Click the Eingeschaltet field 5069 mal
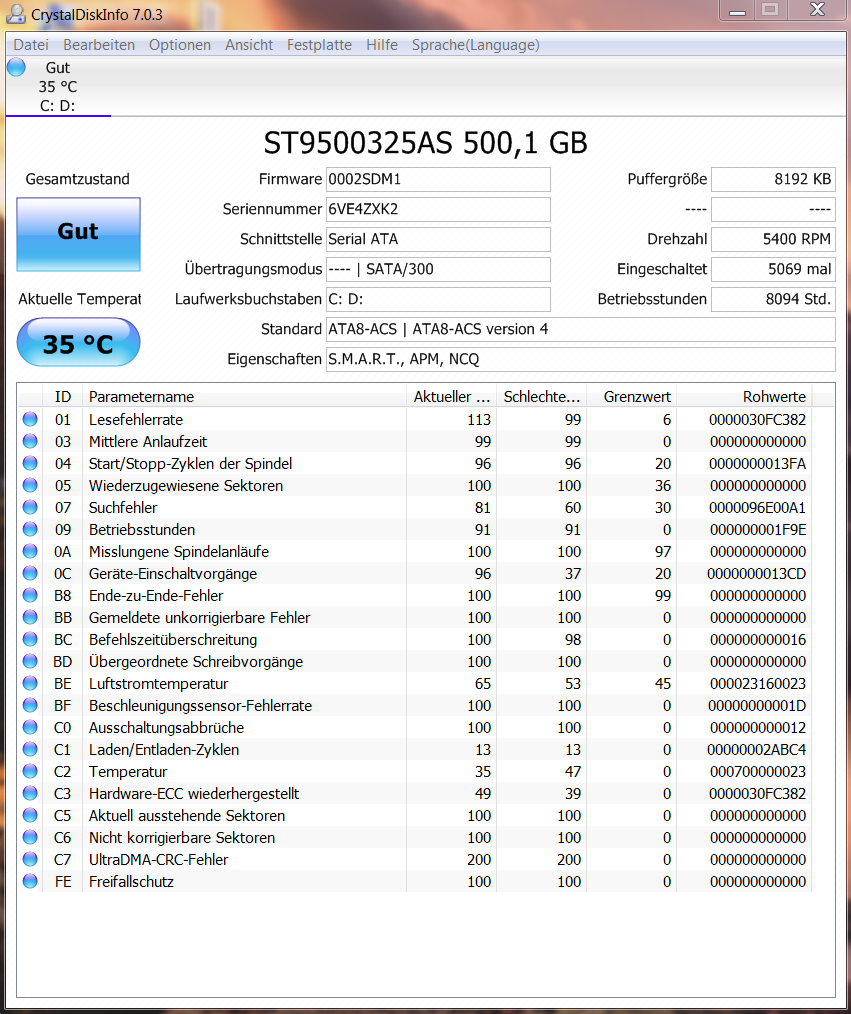Viewport: 851px width, 1014px height. point(773,269)
